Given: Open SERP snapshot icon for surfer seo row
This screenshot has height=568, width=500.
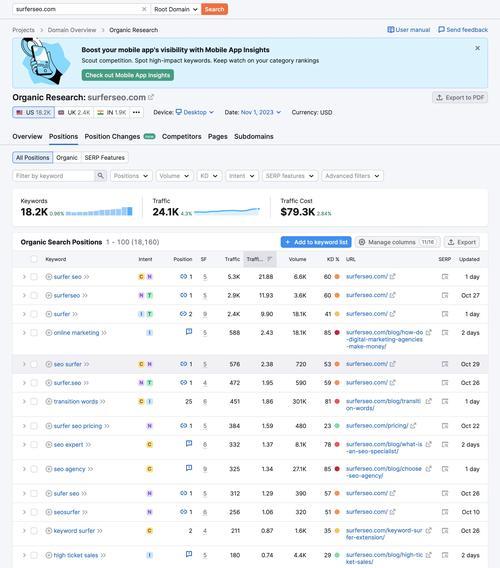Looking at the screenshot, I should [445, 277].
